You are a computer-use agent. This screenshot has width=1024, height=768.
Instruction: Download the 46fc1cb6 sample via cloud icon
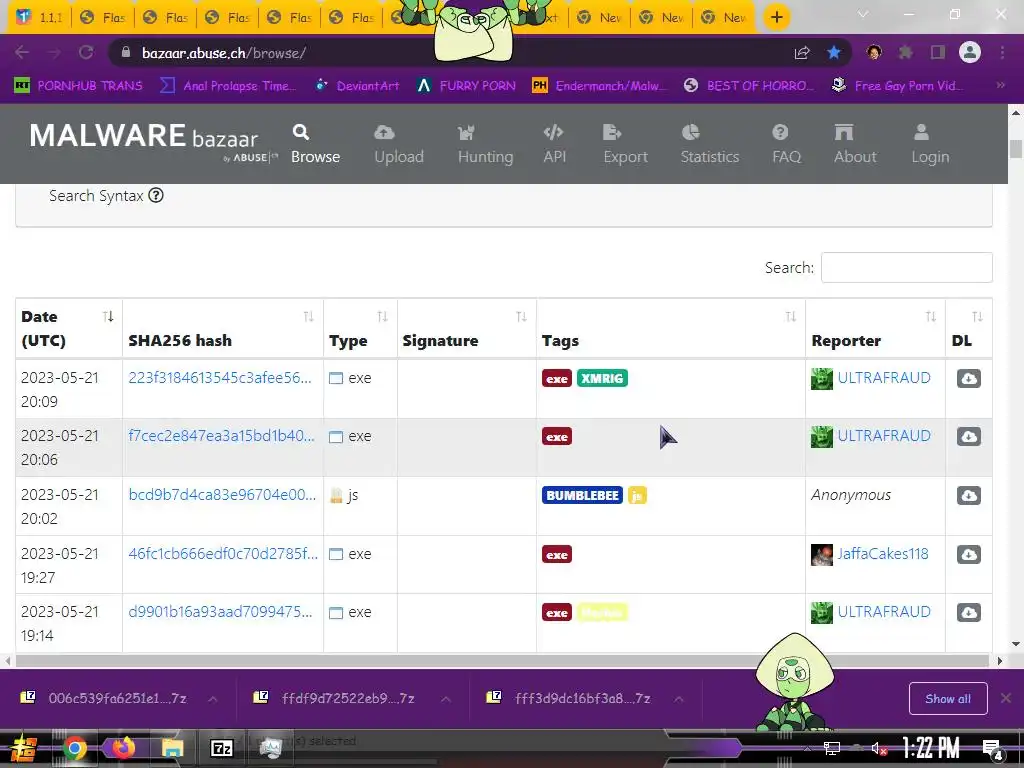[x=968, y=554]
